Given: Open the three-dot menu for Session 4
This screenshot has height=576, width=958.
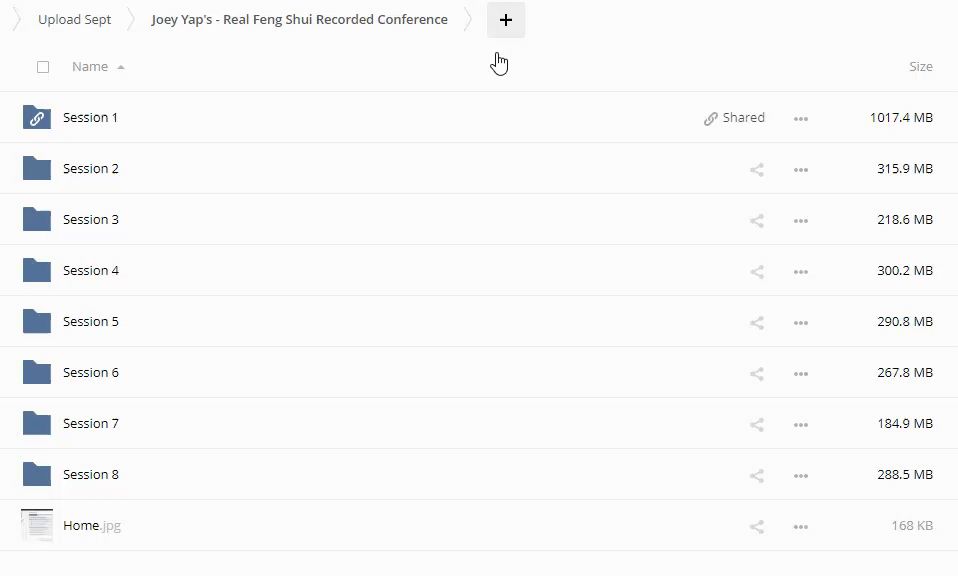Looking at the screenshot, I should 800,272.
